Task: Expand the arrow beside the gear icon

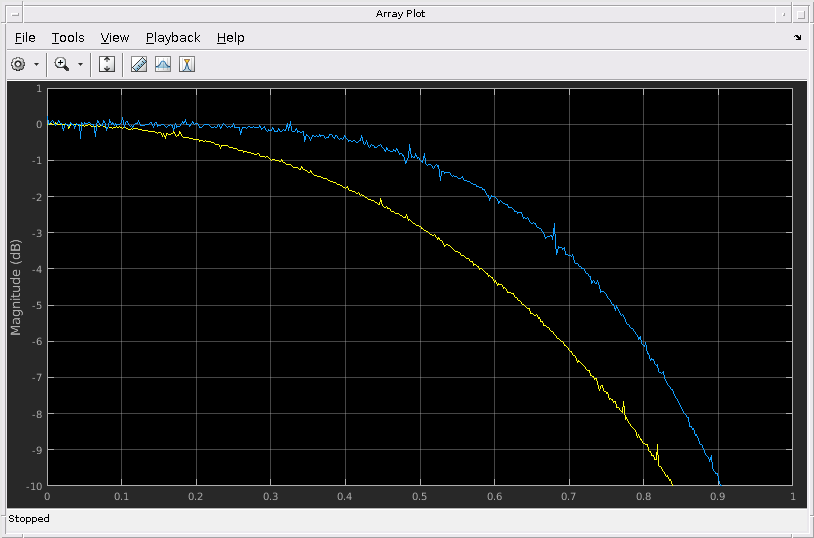Action: (36, 64)
